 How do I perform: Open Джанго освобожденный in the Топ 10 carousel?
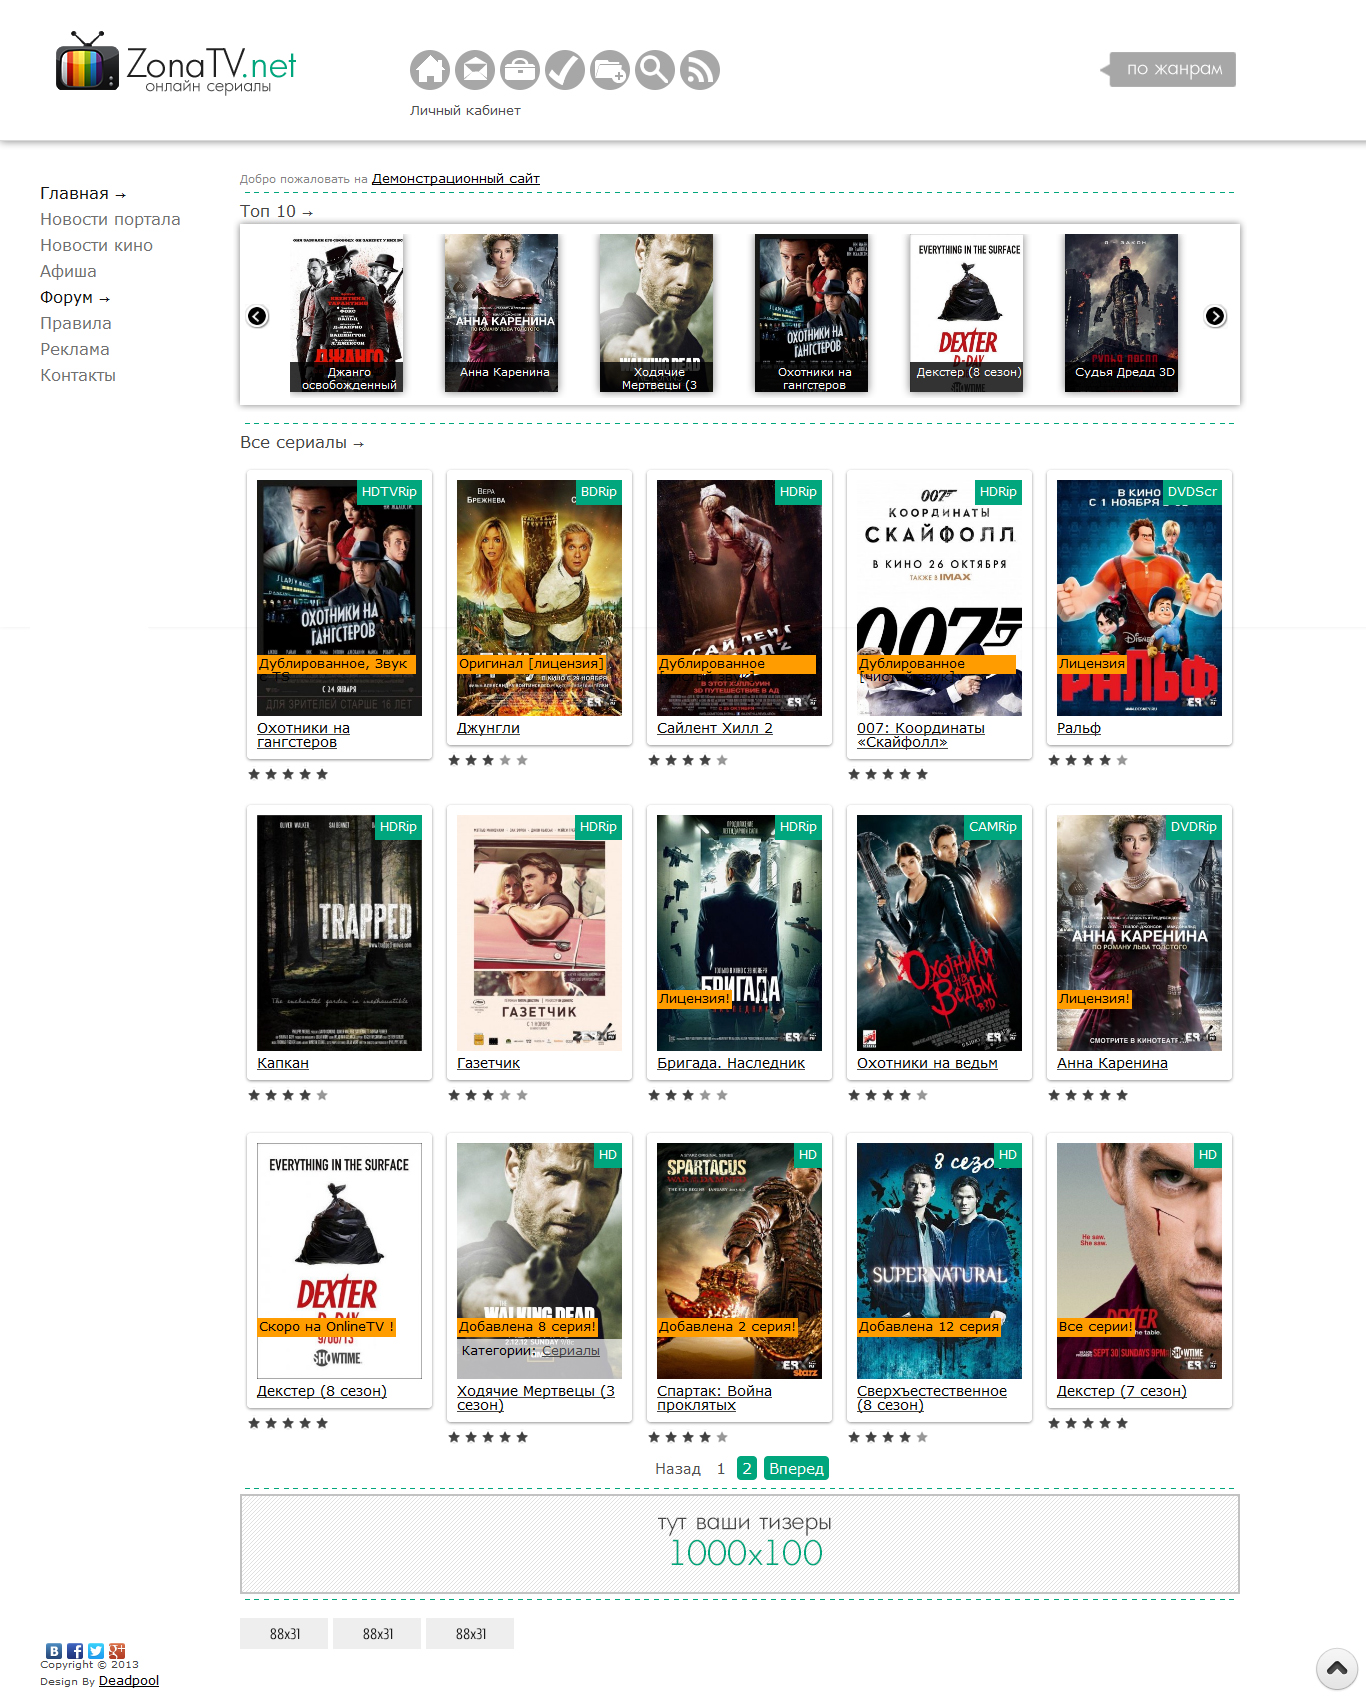[346, 313]
